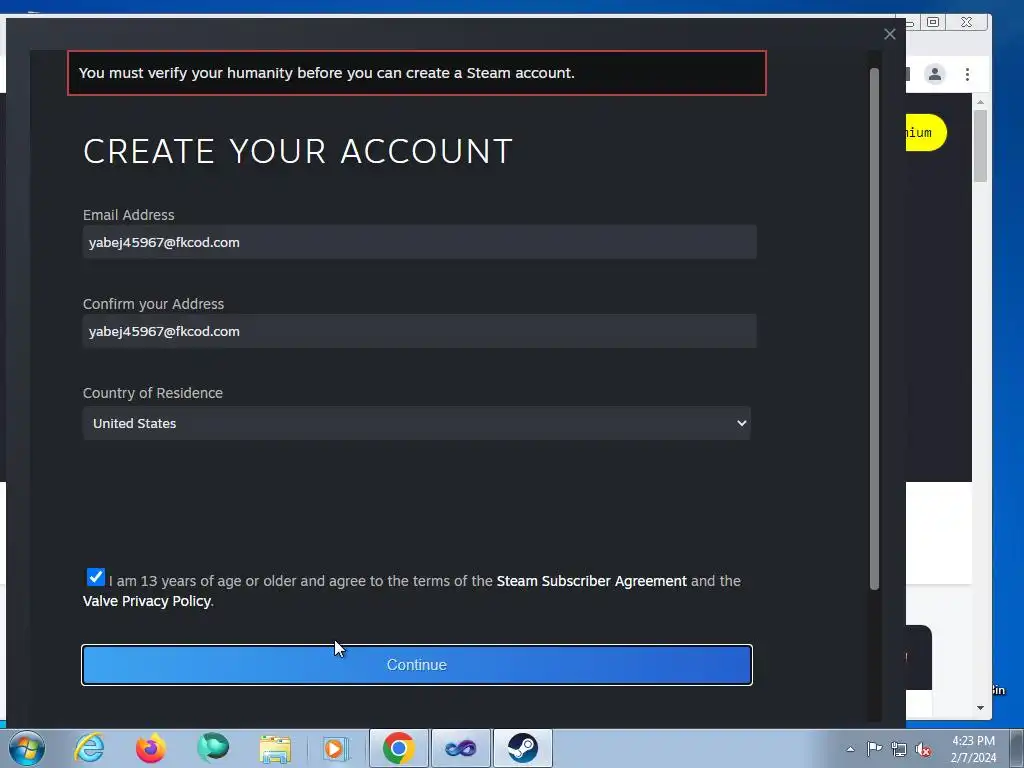This screenshot has height=768, width=1024.
Task: Open the Chrome profile avatar icon
Action: coord(935,74)
